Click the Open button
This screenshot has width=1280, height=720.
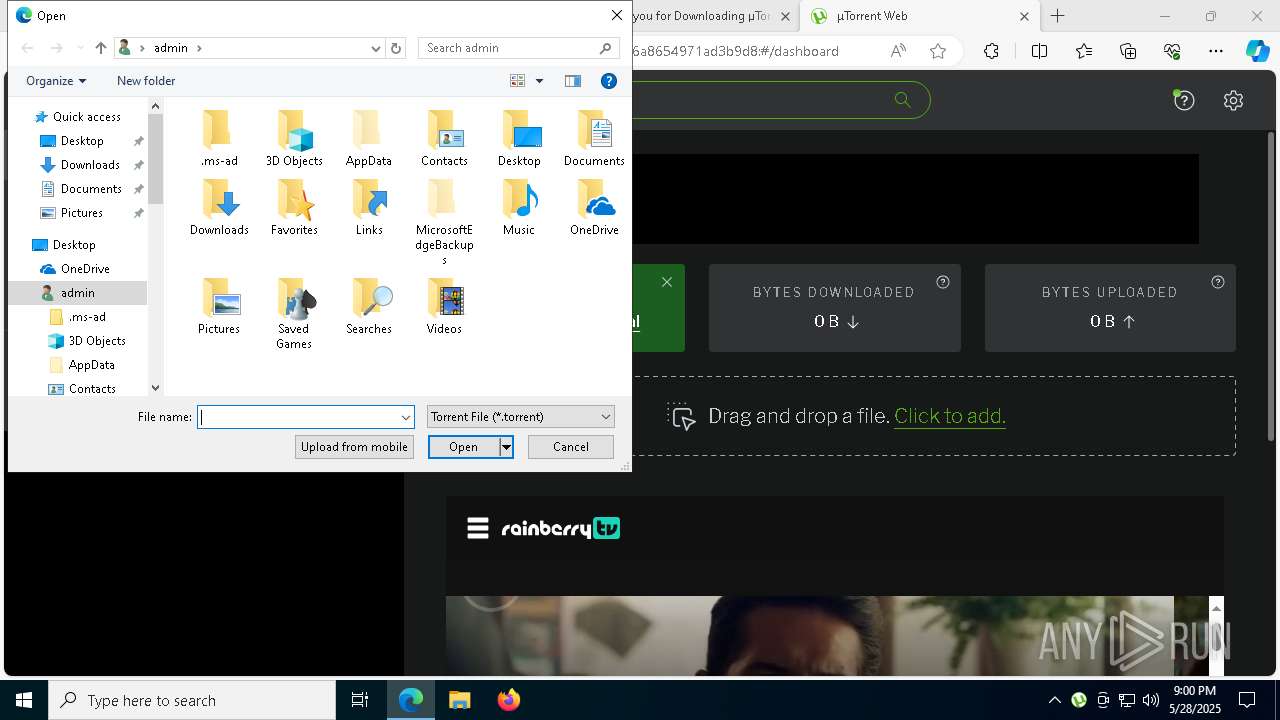[463, 447]
